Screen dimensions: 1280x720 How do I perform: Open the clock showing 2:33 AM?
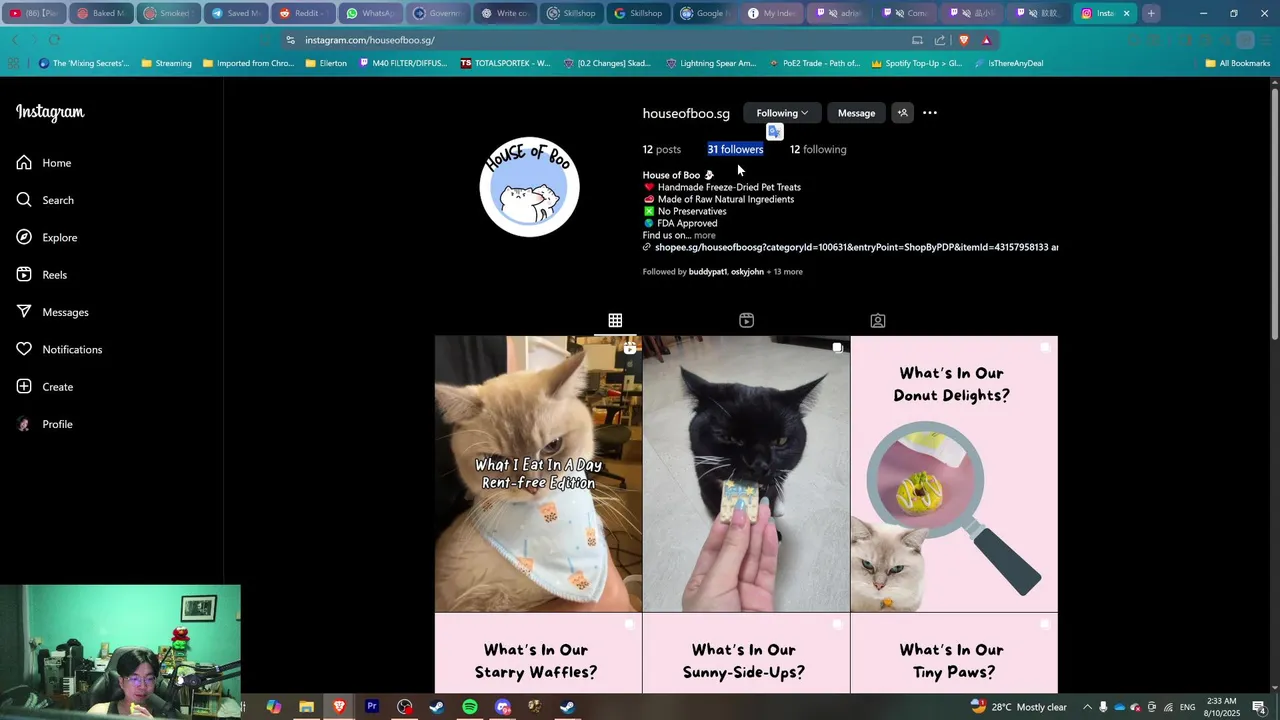(x=1222, y=707)
